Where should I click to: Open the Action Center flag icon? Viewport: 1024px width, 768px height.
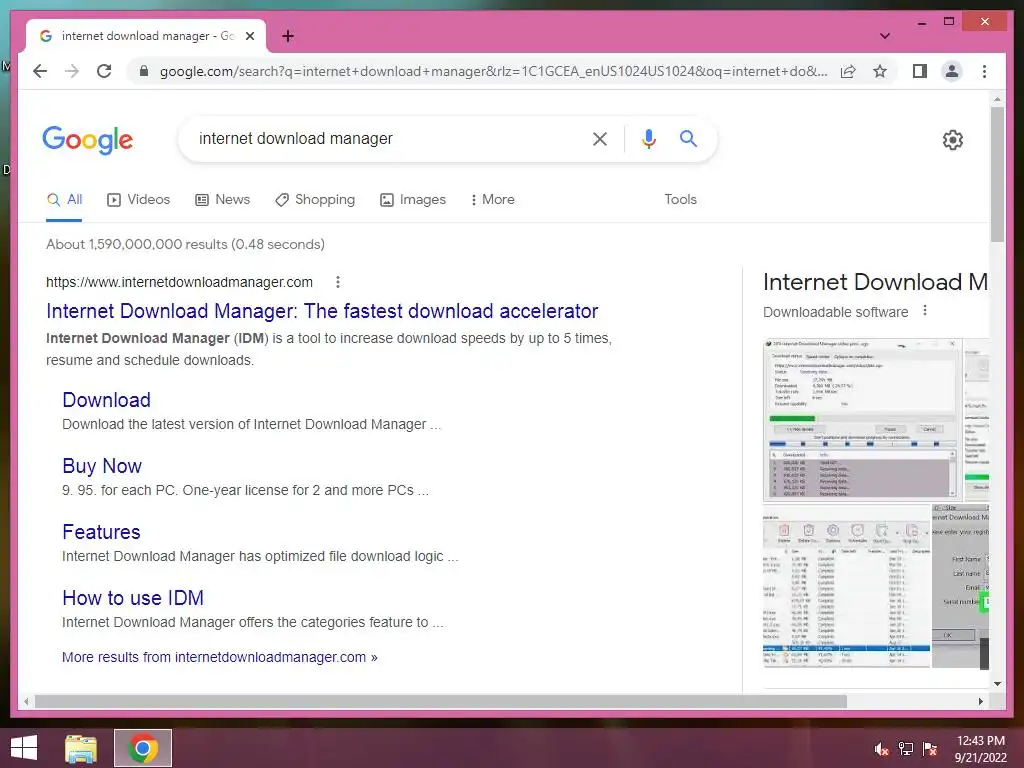click(930, 749)
